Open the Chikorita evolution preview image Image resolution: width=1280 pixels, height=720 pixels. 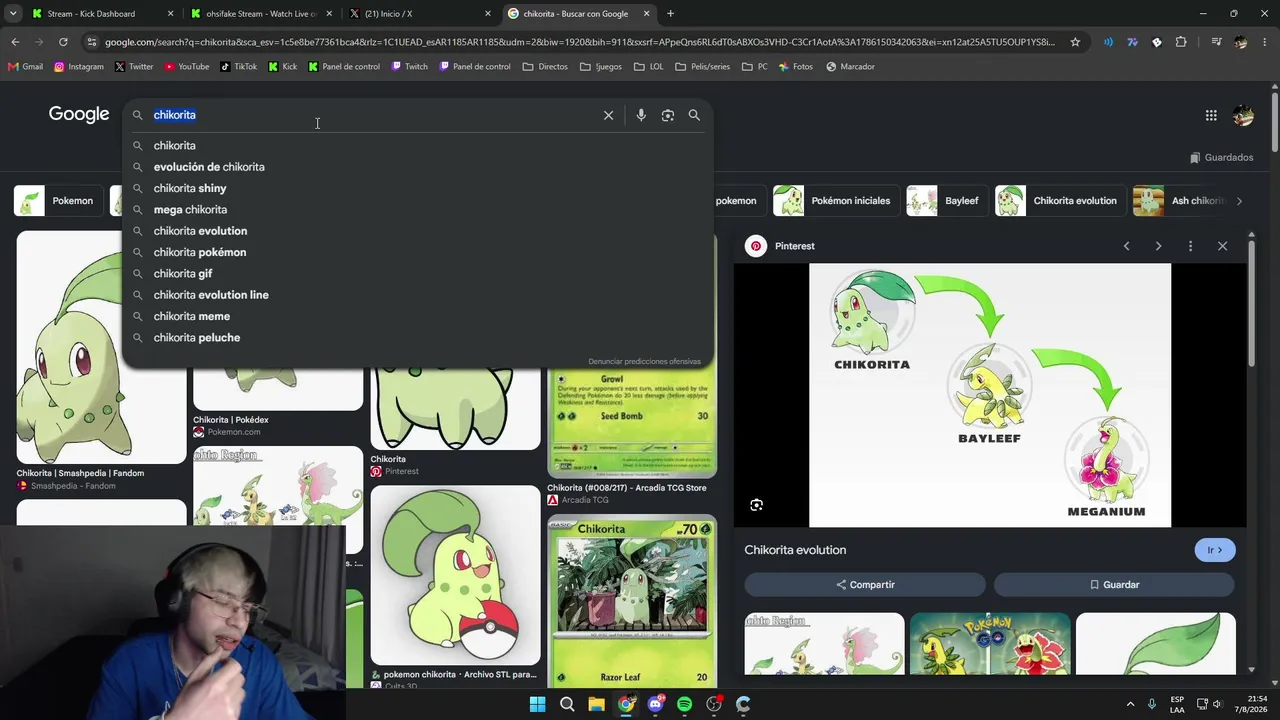tap(990, 395)
